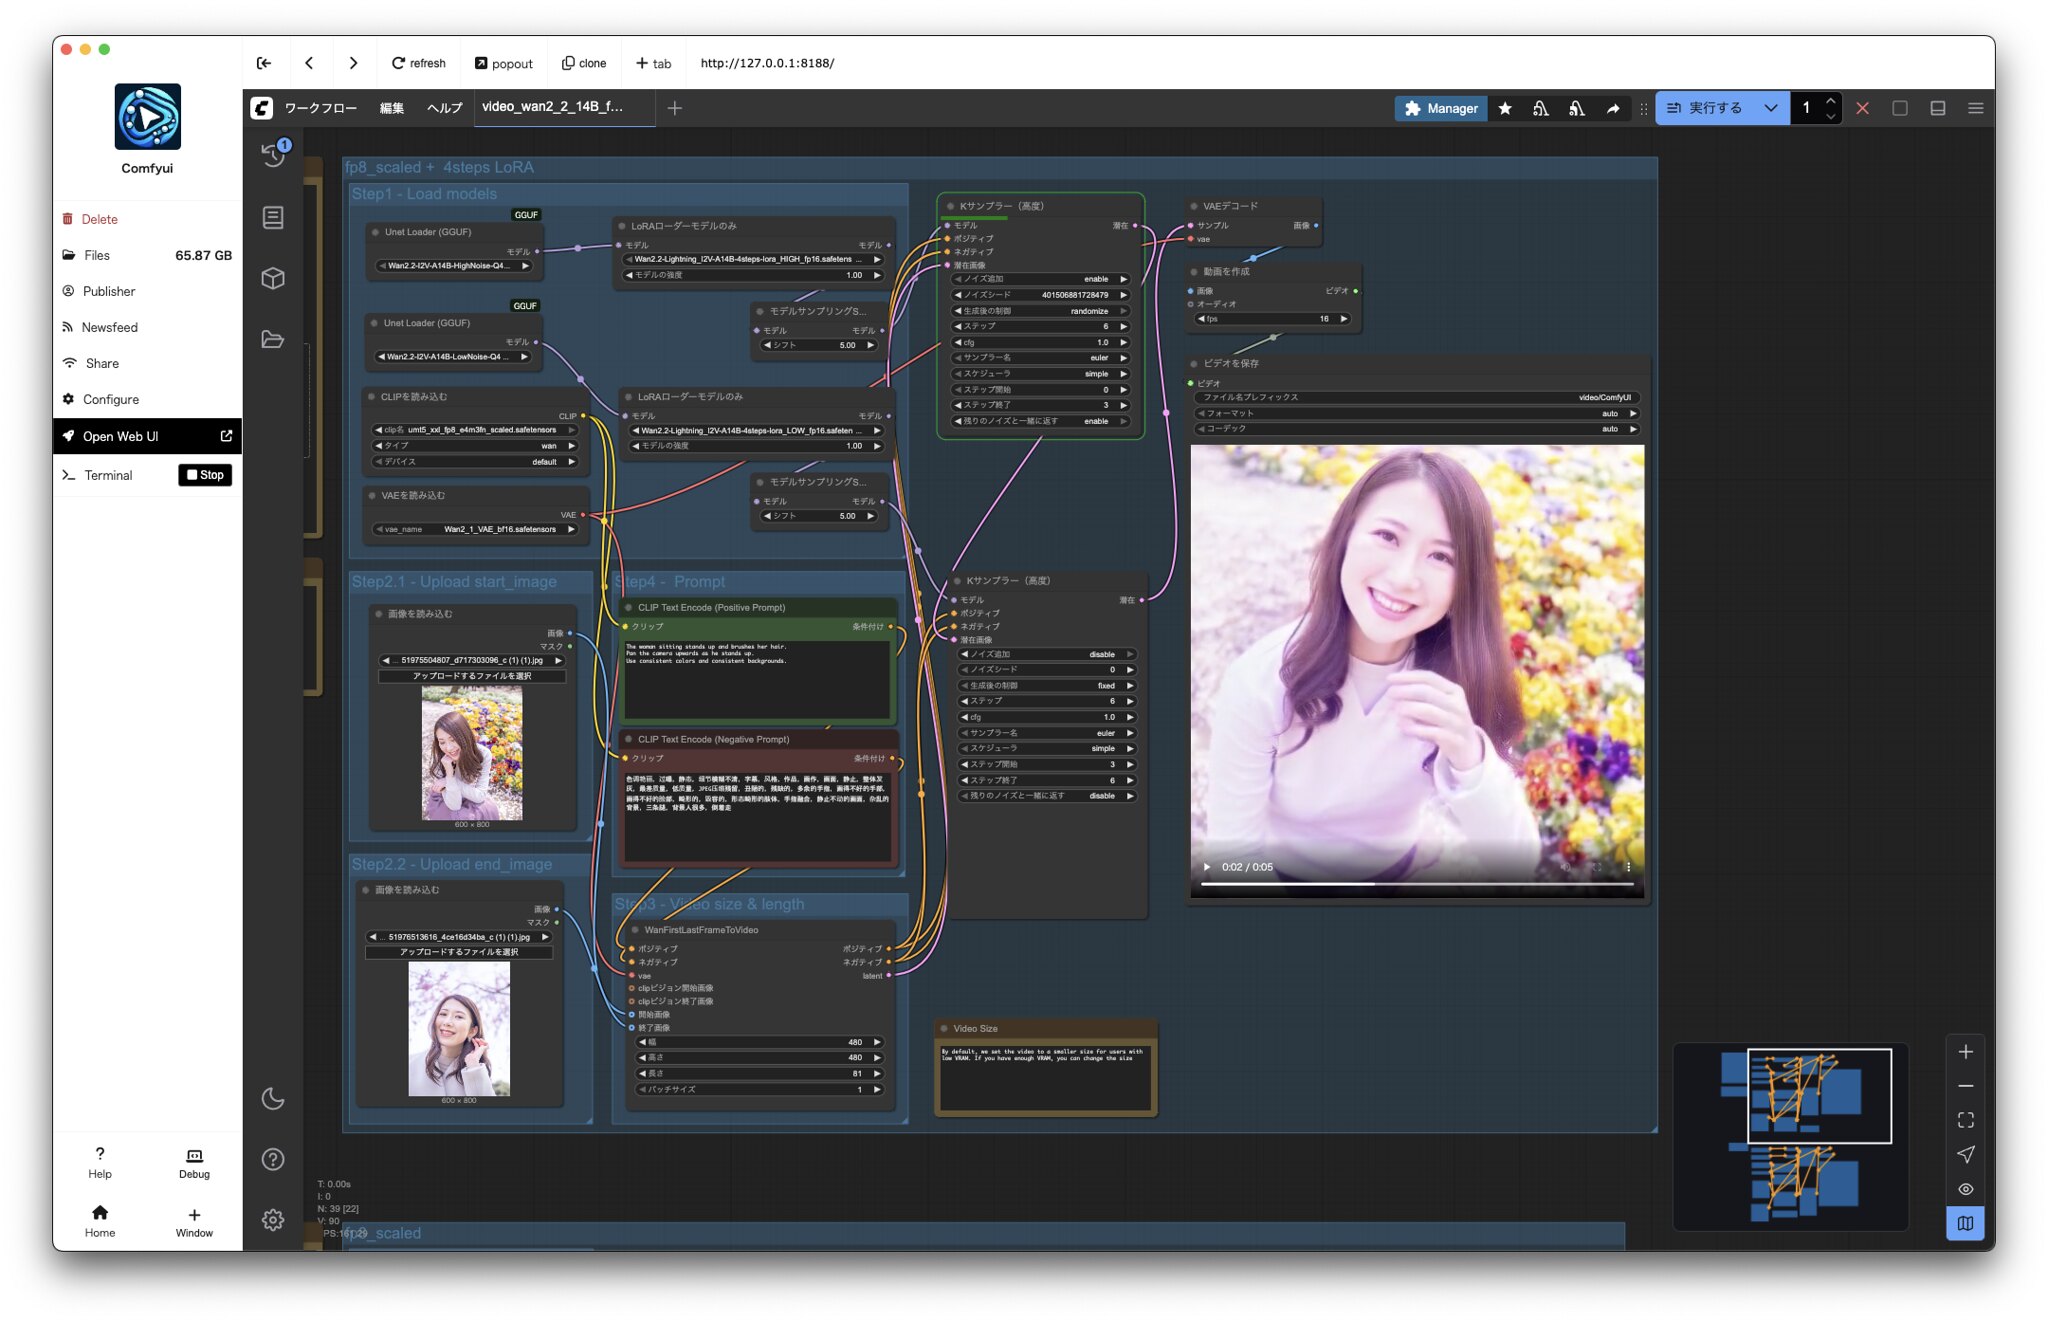Open the model library sidebar icon
2048x1321 pixels.
[272, 279]
